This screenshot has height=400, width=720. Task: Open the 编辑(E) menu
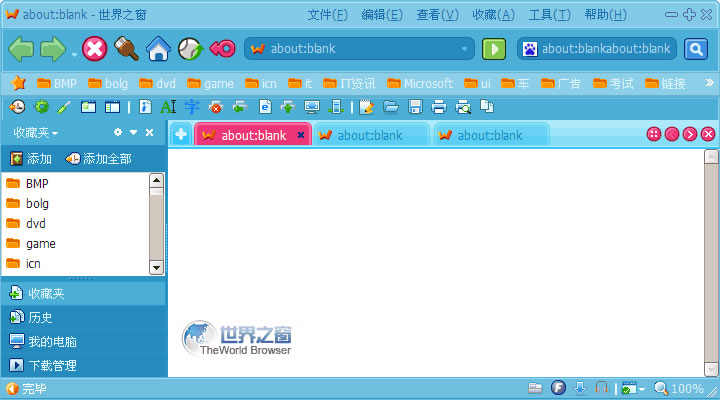pos(382,15)
